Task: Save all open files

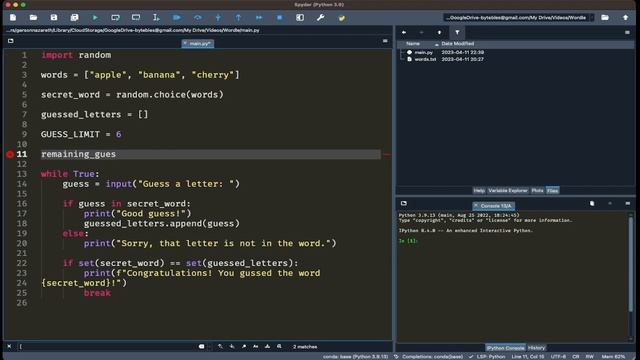Action: [x=74, y=18]
